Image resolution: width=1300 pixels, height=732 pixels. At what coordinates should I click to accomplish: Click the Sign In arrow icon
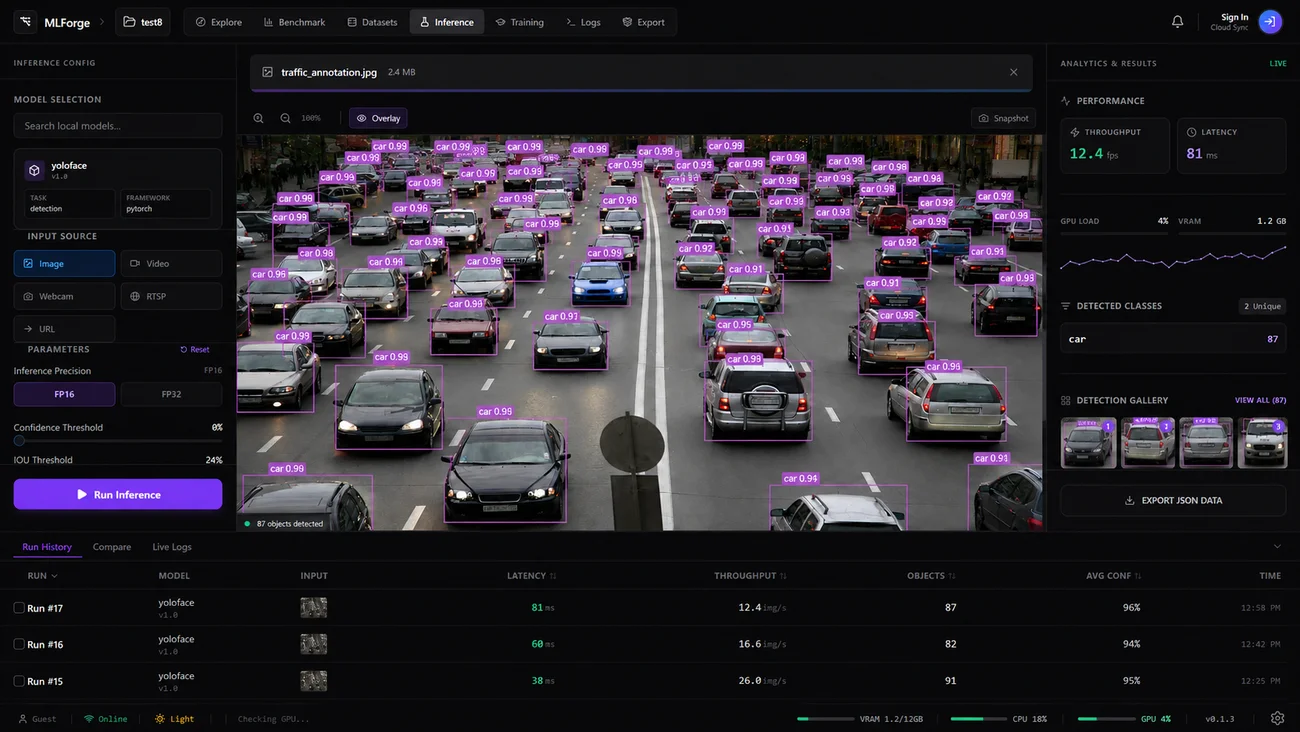pos(1270,22)
